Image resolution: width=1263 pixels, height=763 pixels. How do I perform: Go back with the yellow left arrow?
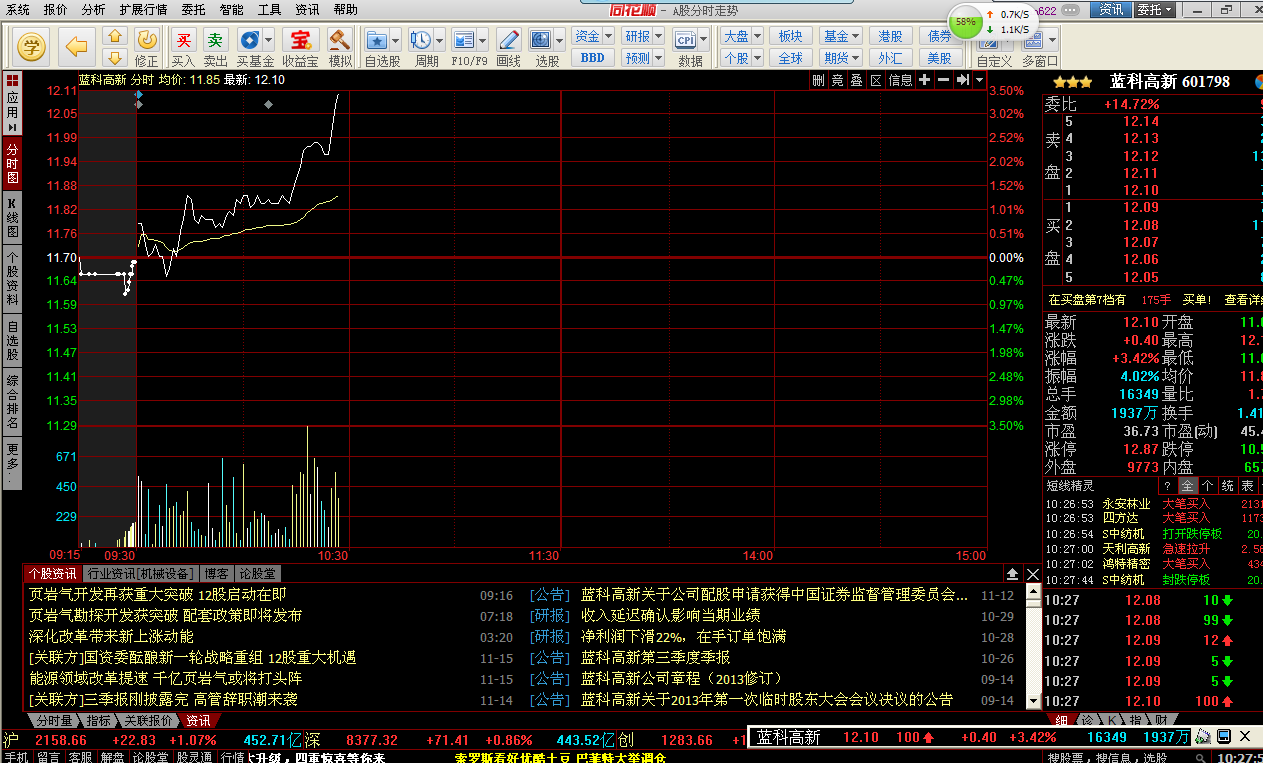[x=76, y=46]
